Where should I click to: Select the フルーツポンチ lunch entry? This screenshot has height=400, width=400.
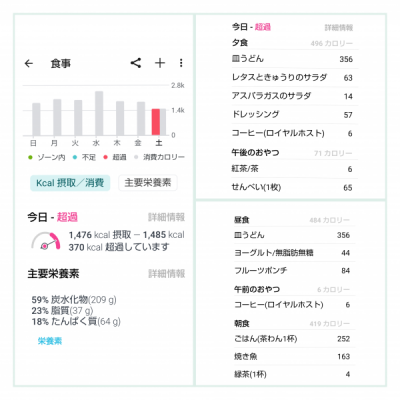pos(292,270)
